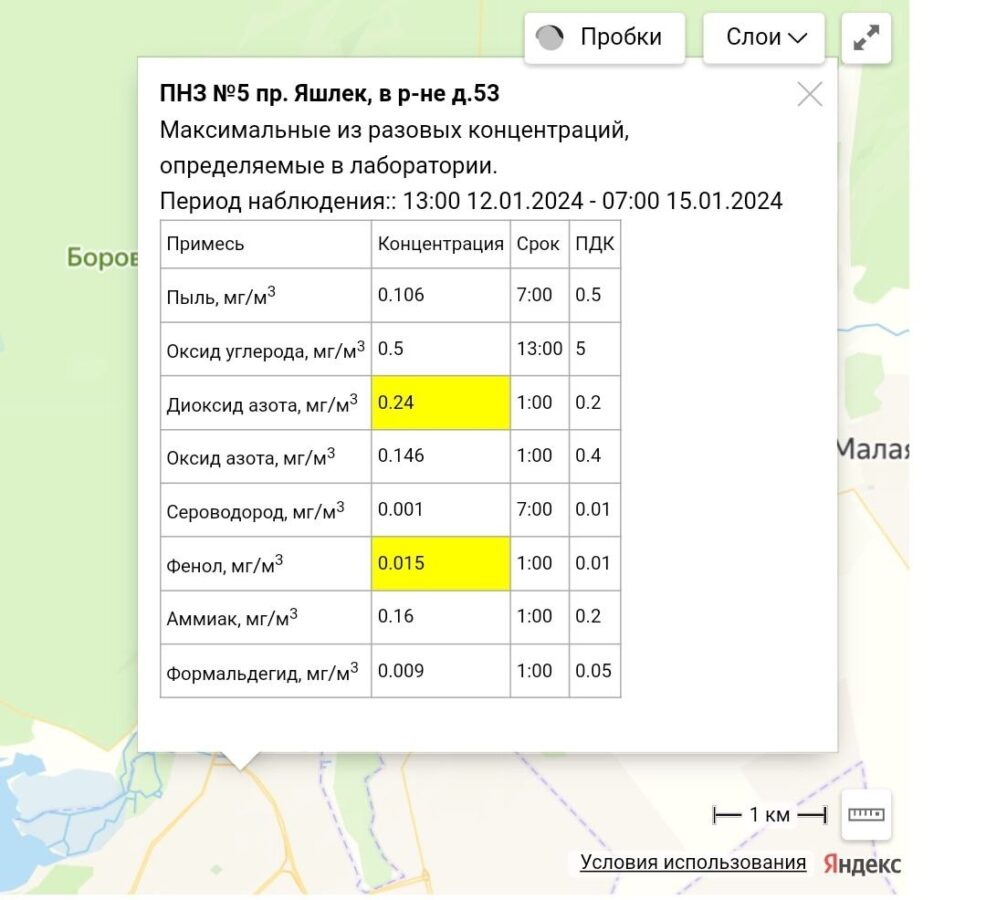Viewport: 986px width, 900px height.
Task: Toggle the Пробки traffic layer button
Action: click(x=604, y=38)
